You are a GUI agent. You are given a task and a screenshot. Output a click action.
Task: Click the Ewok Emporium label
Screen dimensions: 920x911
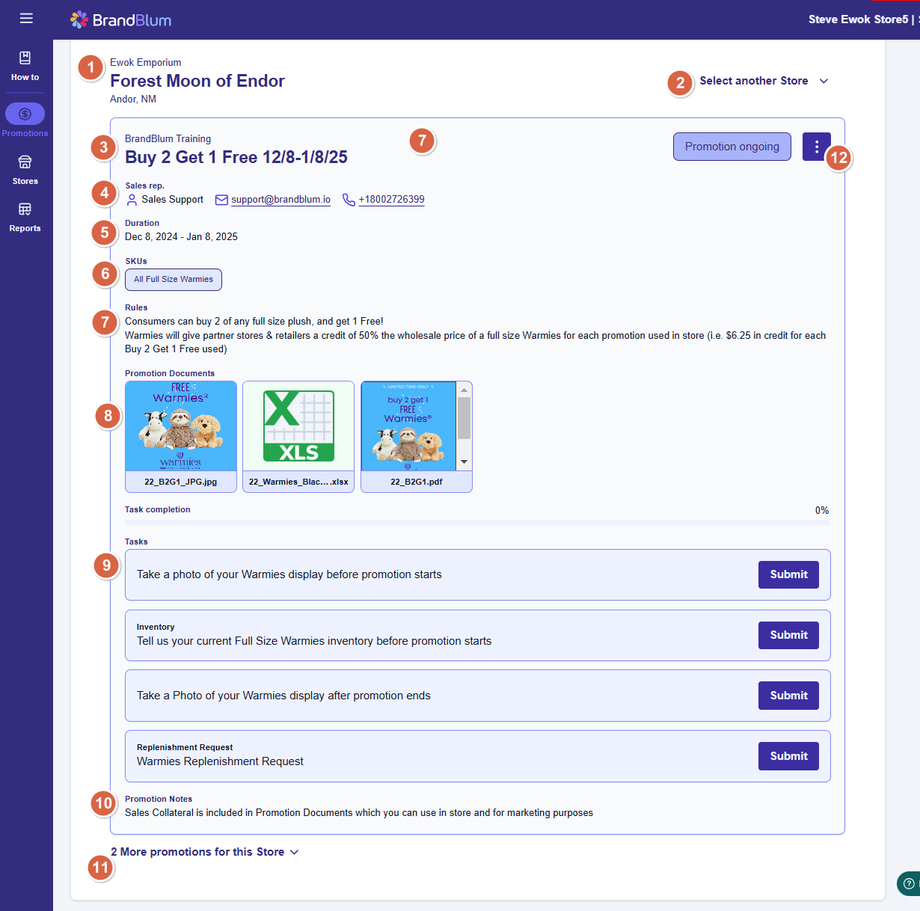pos(146,62)
